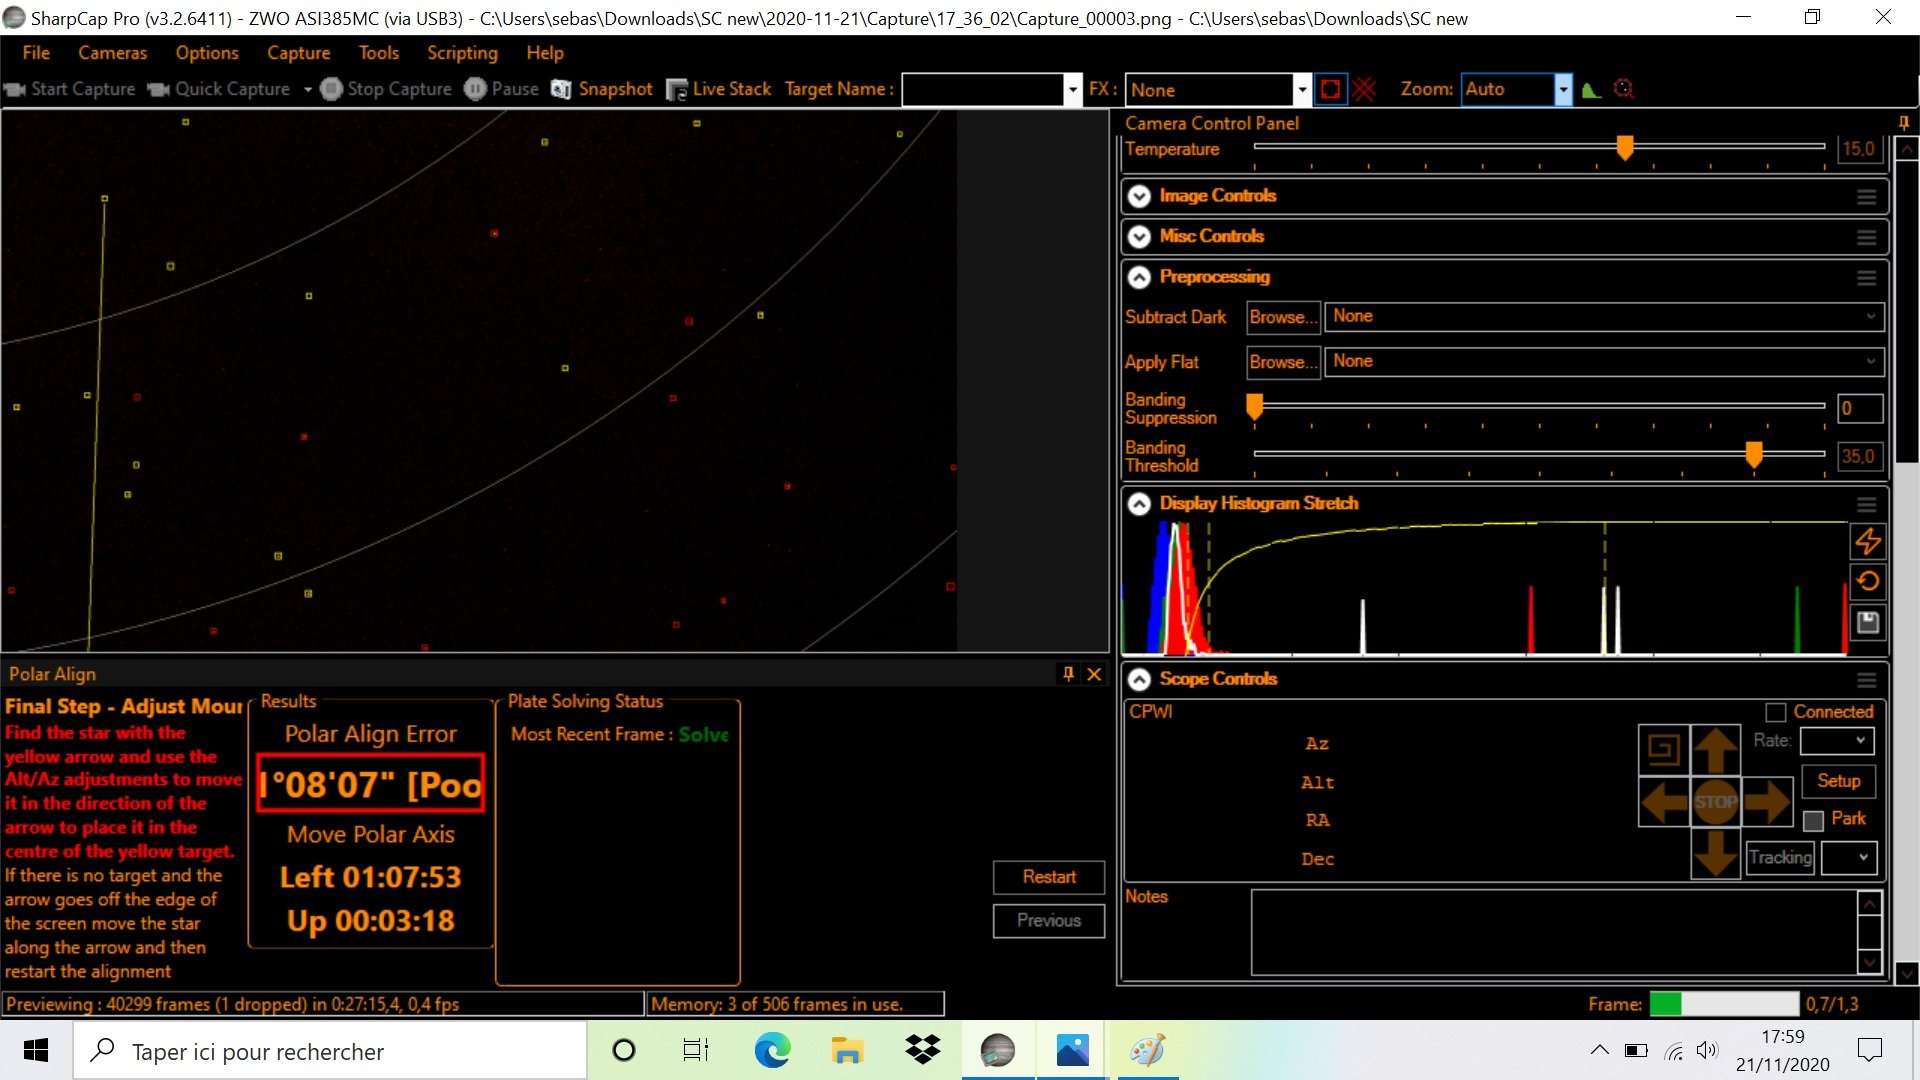Open Help menu
Image resolution: width=1920 pixels, height=1080 pixels.
[x=545, y=53]
